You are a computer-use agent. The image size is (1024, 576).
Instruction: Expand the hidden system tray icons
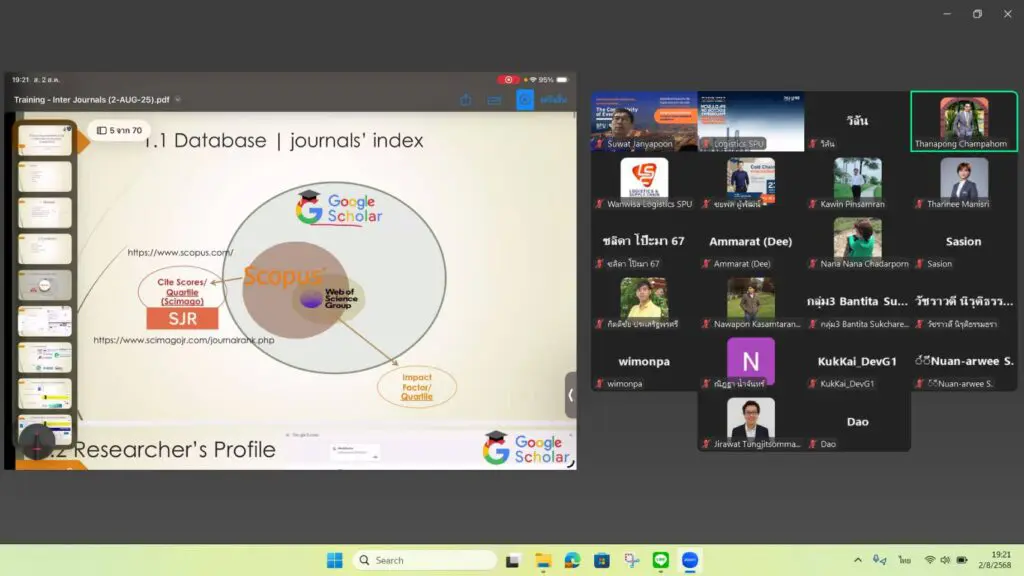(857, 560)
